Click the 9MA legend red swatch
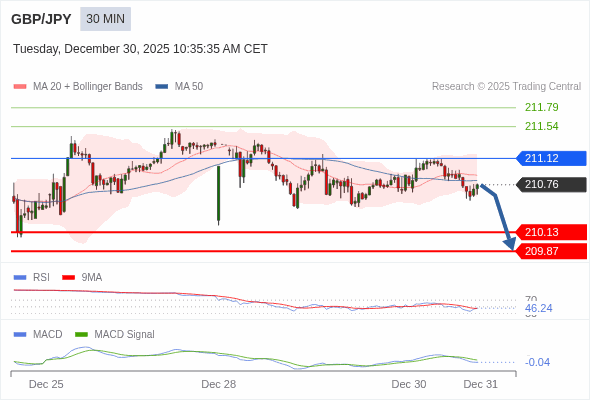The height and width of the screenshot is (400, 590). 68,278
